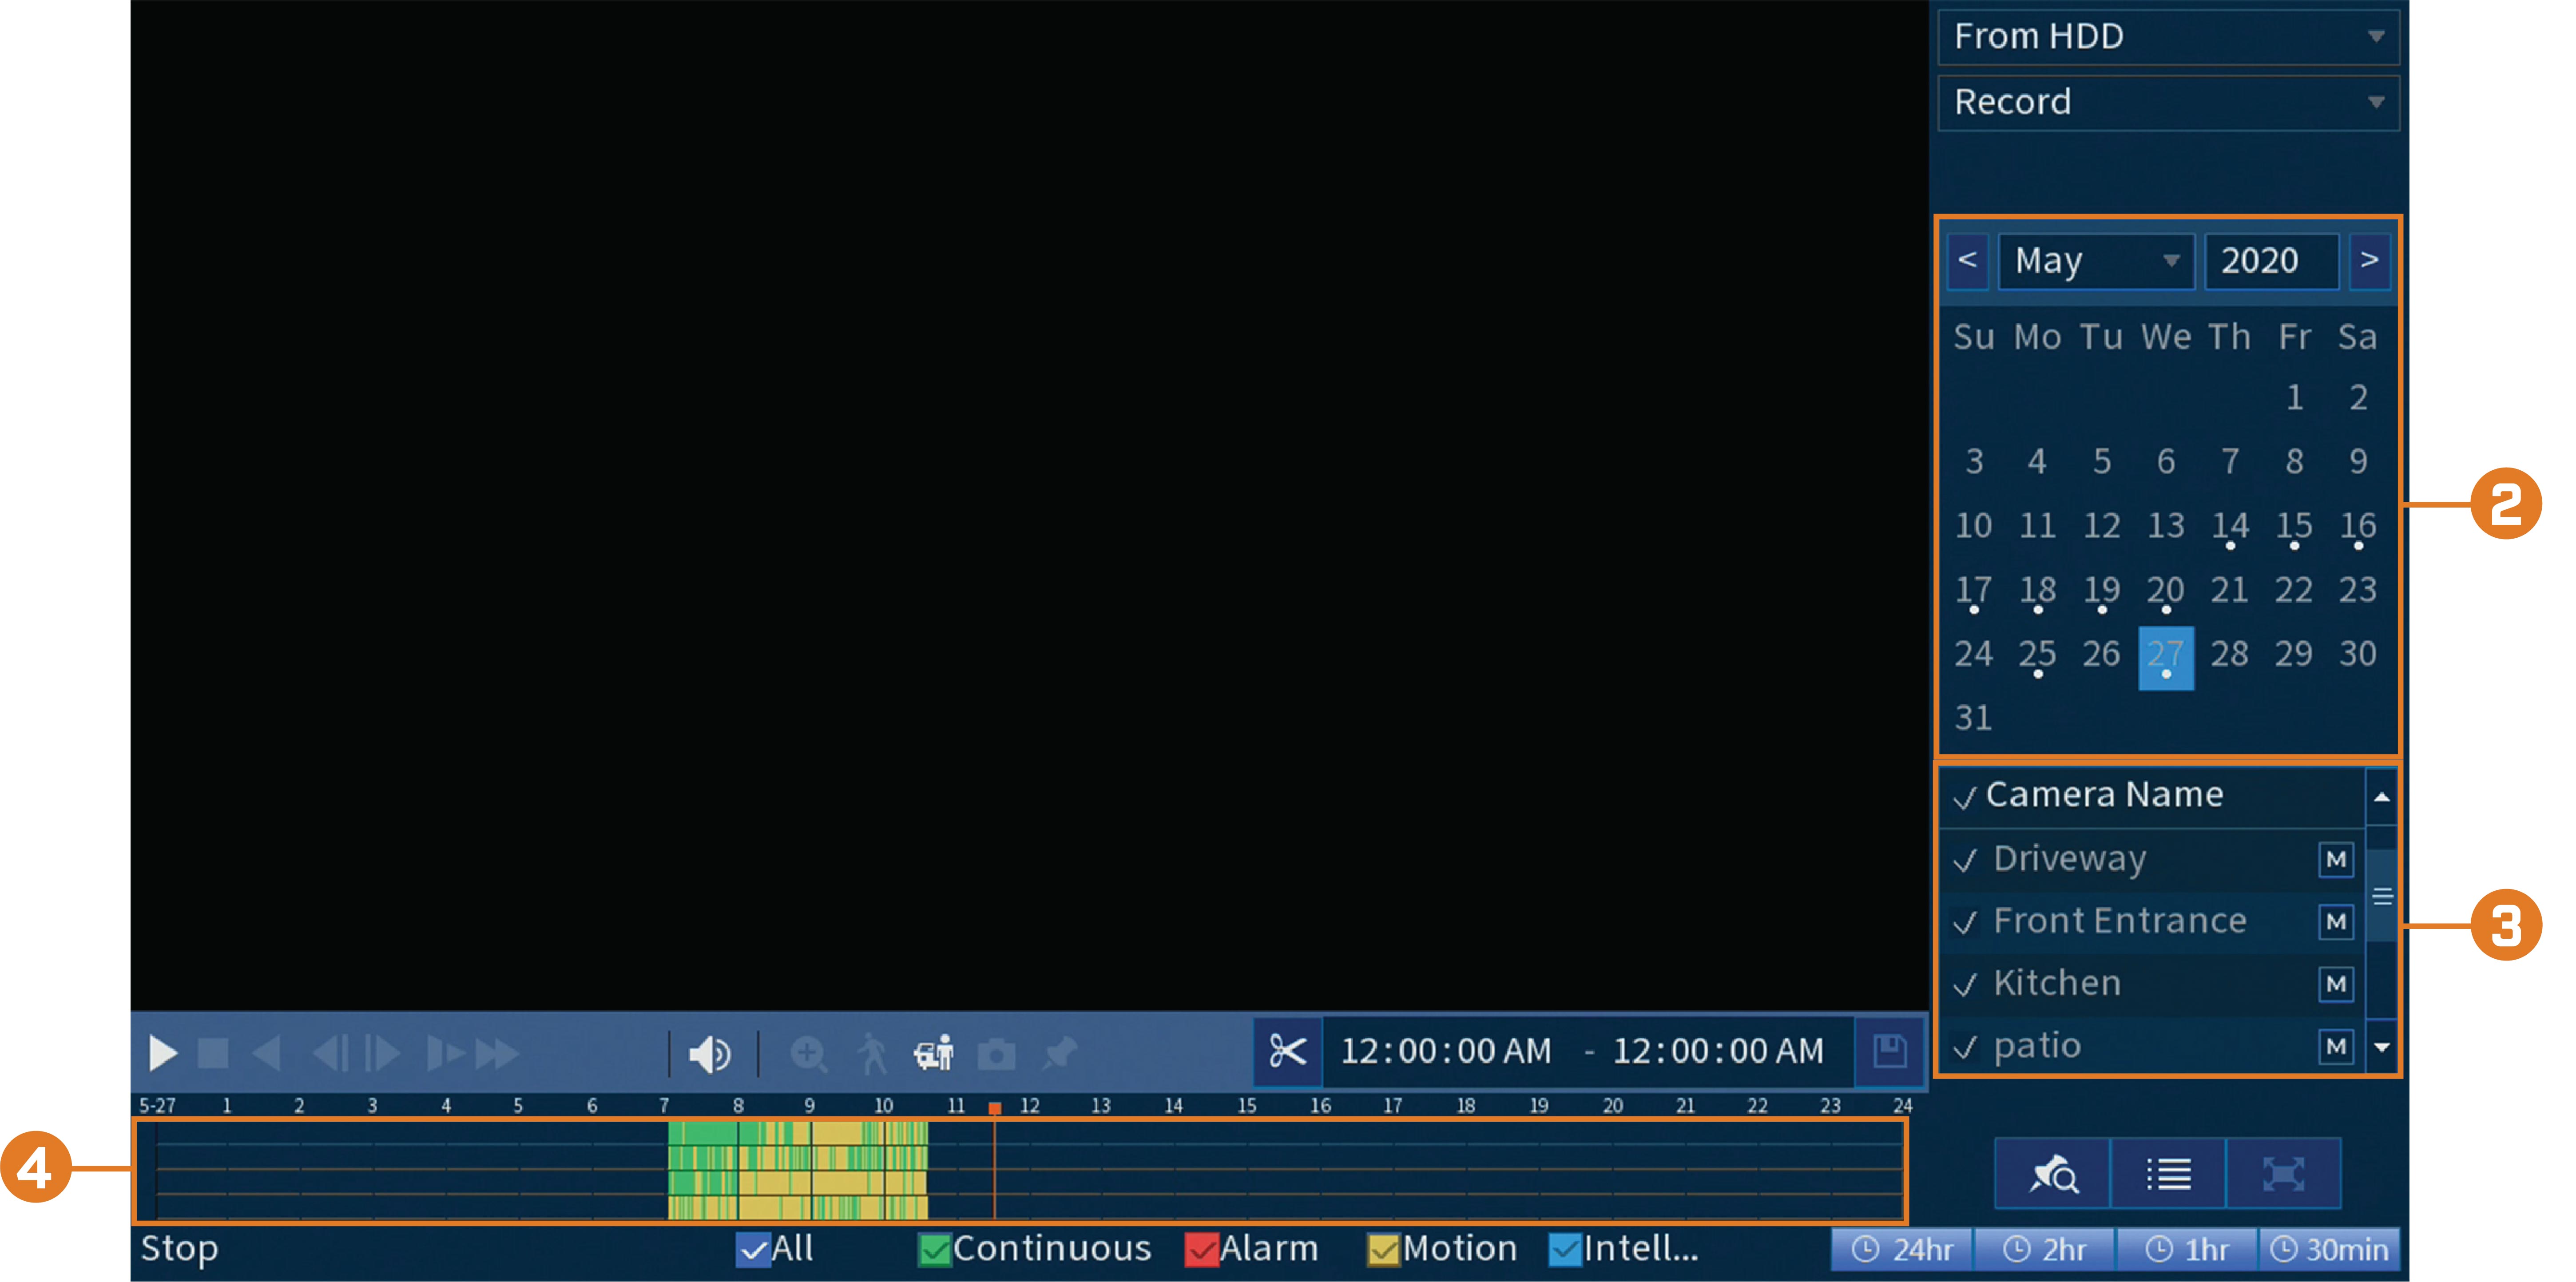Image resolution: width=2576 pixels, height=1282 pixels.
Task: Open the smart search icon
Action: coord(2053,1173)
